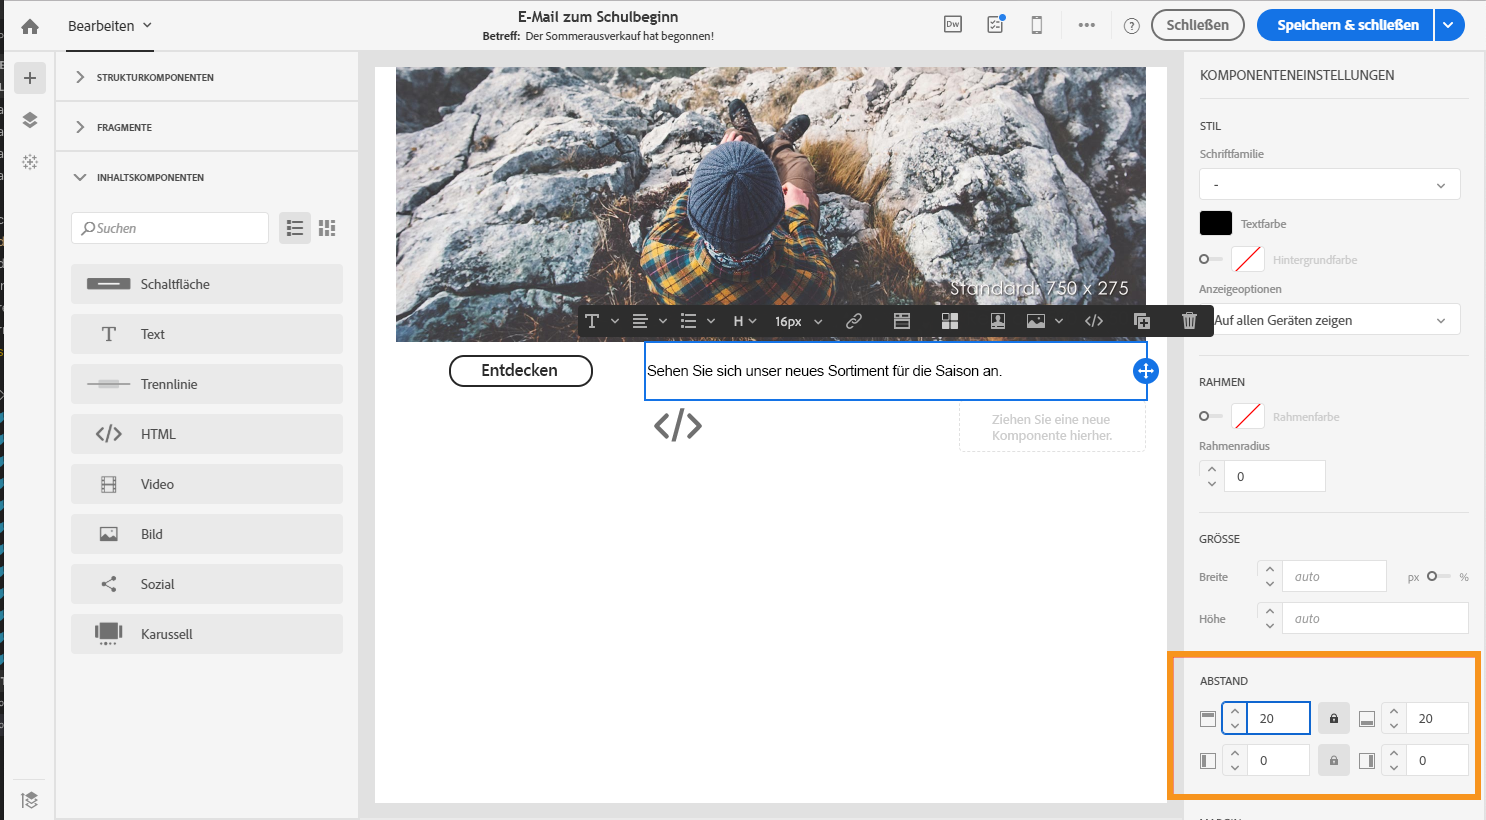Click into the Breite width field
The width and height of the screenshot is (1486, 820).
click(x=1334, y=576)
